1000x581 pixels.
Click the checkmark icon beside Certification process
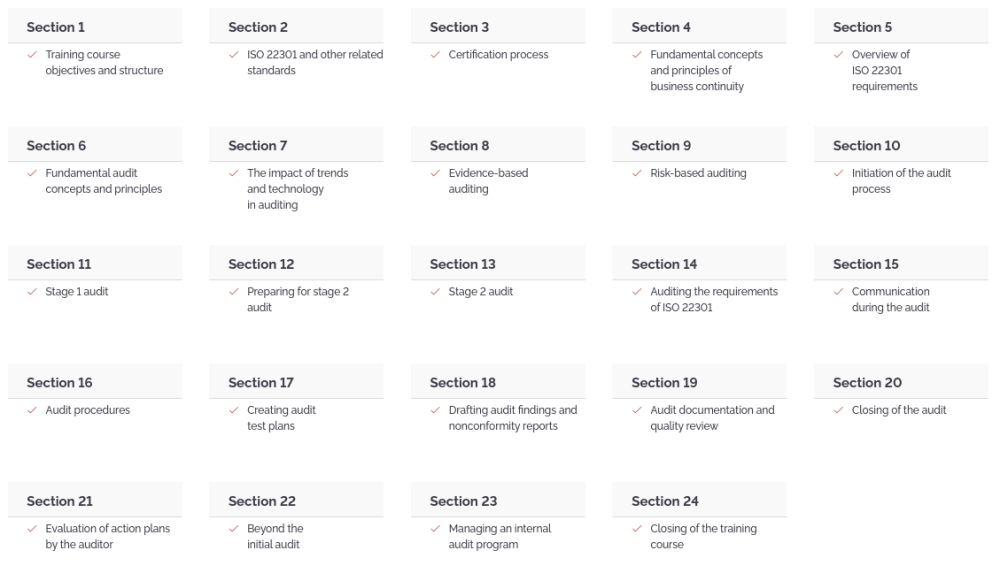[435, 55]
